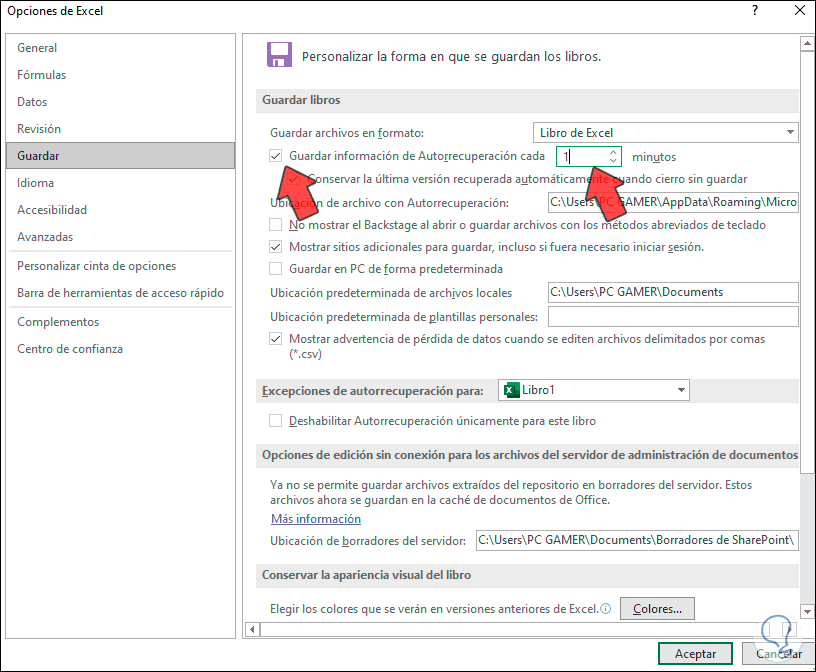Click the Excel workbook icon beside Libro1

coord(512,390)
